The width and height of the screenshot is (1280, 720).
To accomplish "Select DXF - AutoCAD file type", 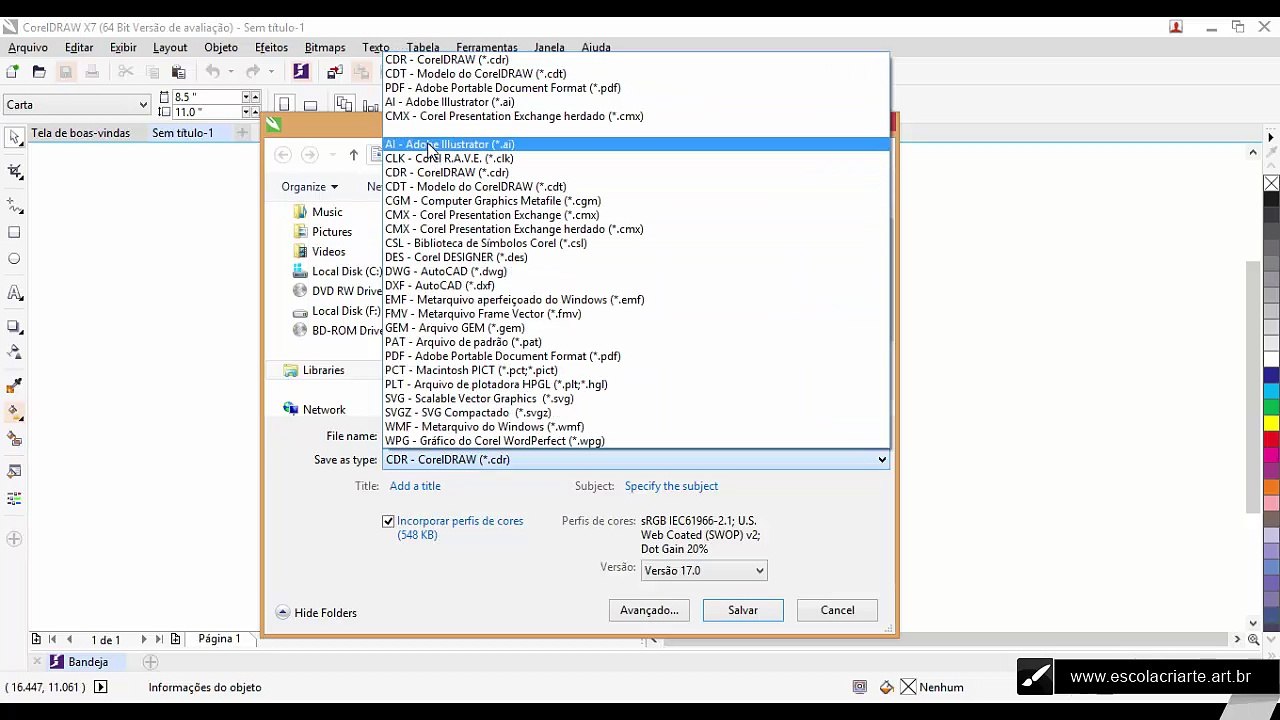I will tap(636, 286).
